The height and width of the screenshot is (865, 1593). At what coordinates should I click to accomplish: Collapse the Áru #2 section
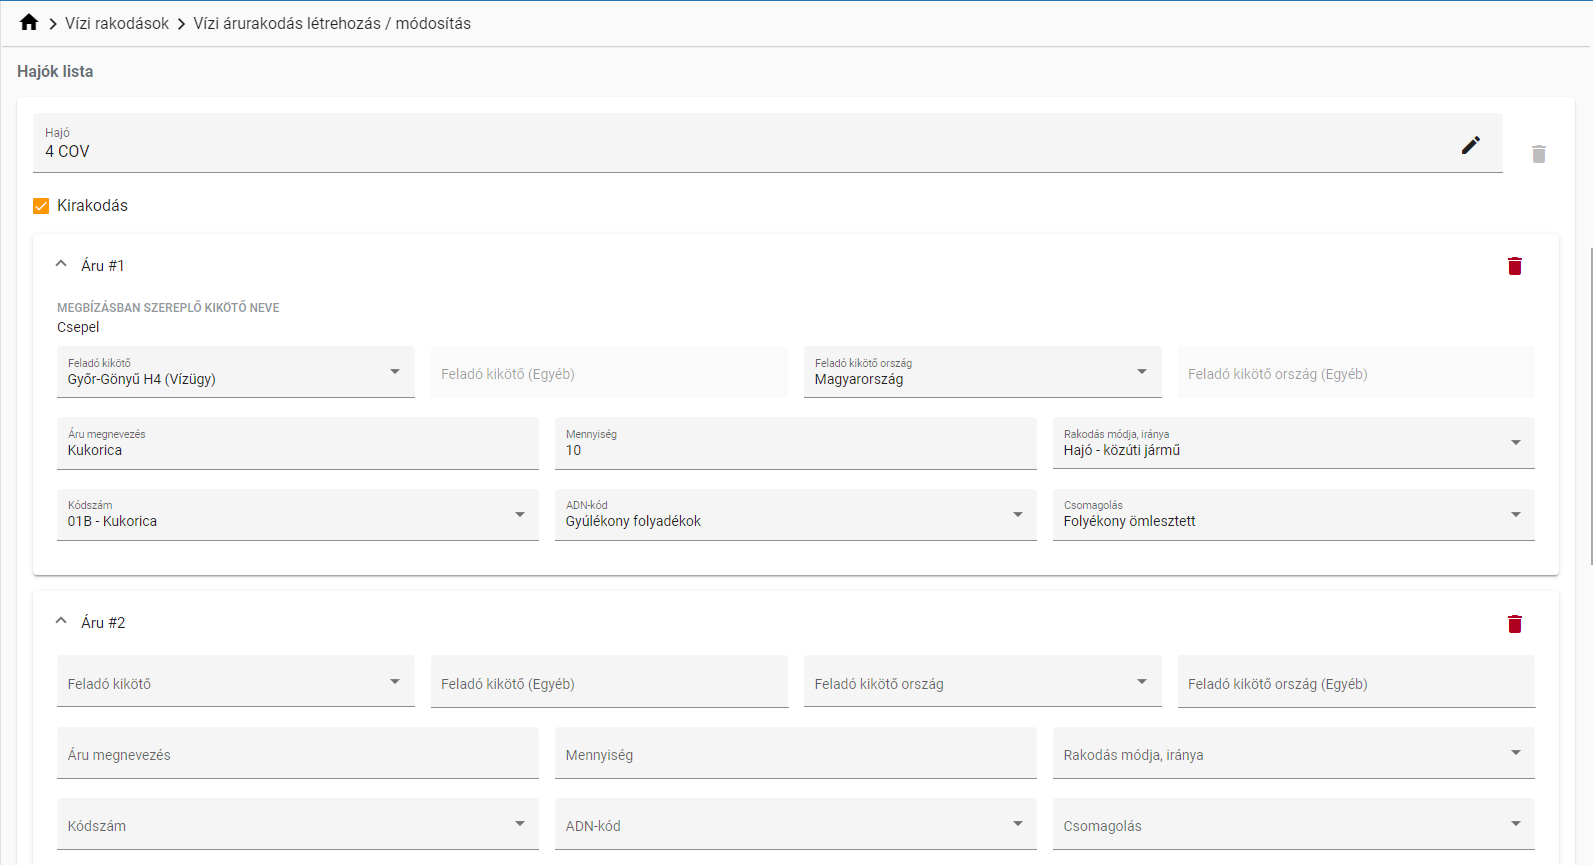(61, 621)
